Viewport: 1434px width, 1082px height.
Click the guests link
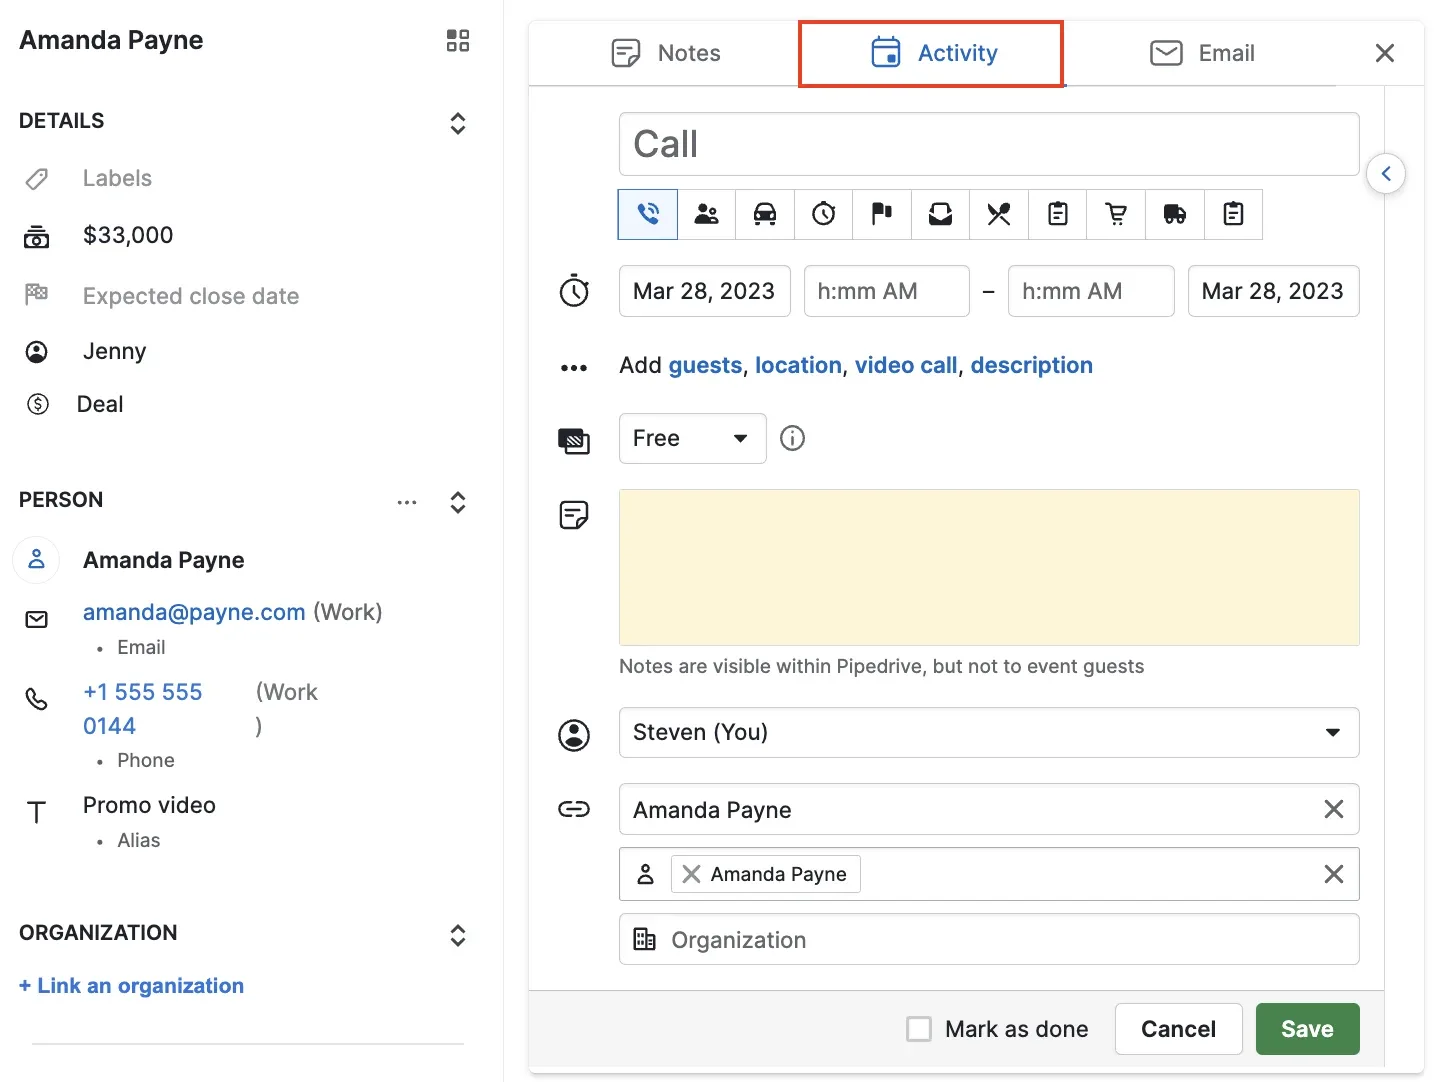coord(706,365)
